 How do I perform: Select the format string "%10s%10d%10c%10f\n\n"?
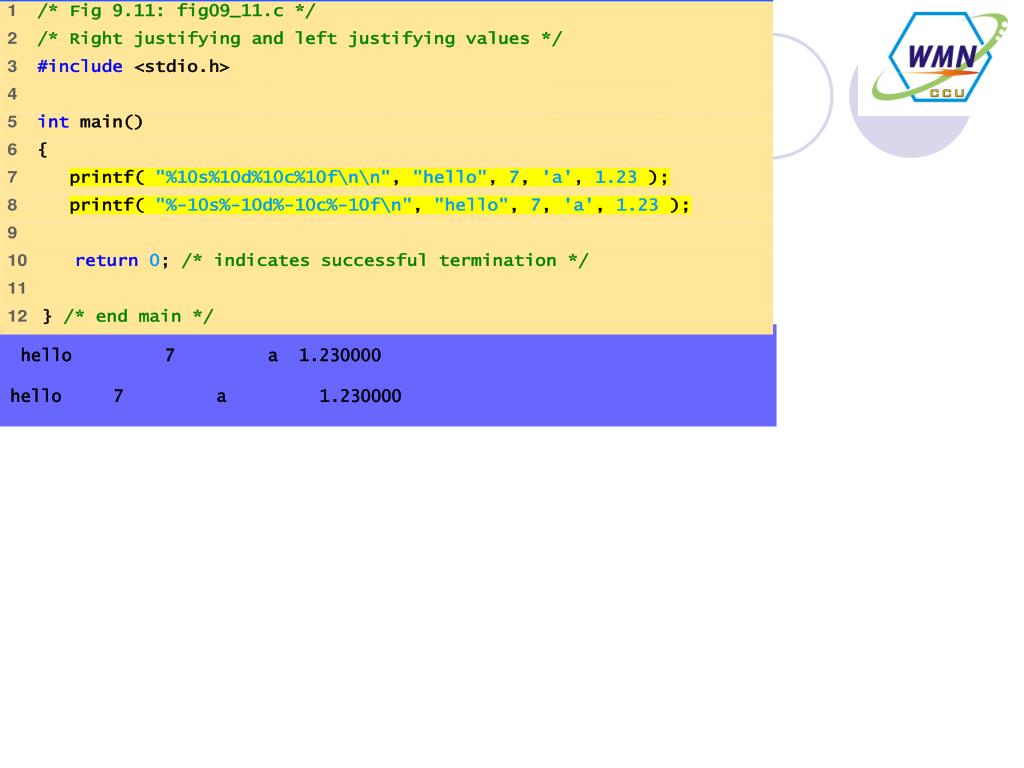(x=273, y=177)
